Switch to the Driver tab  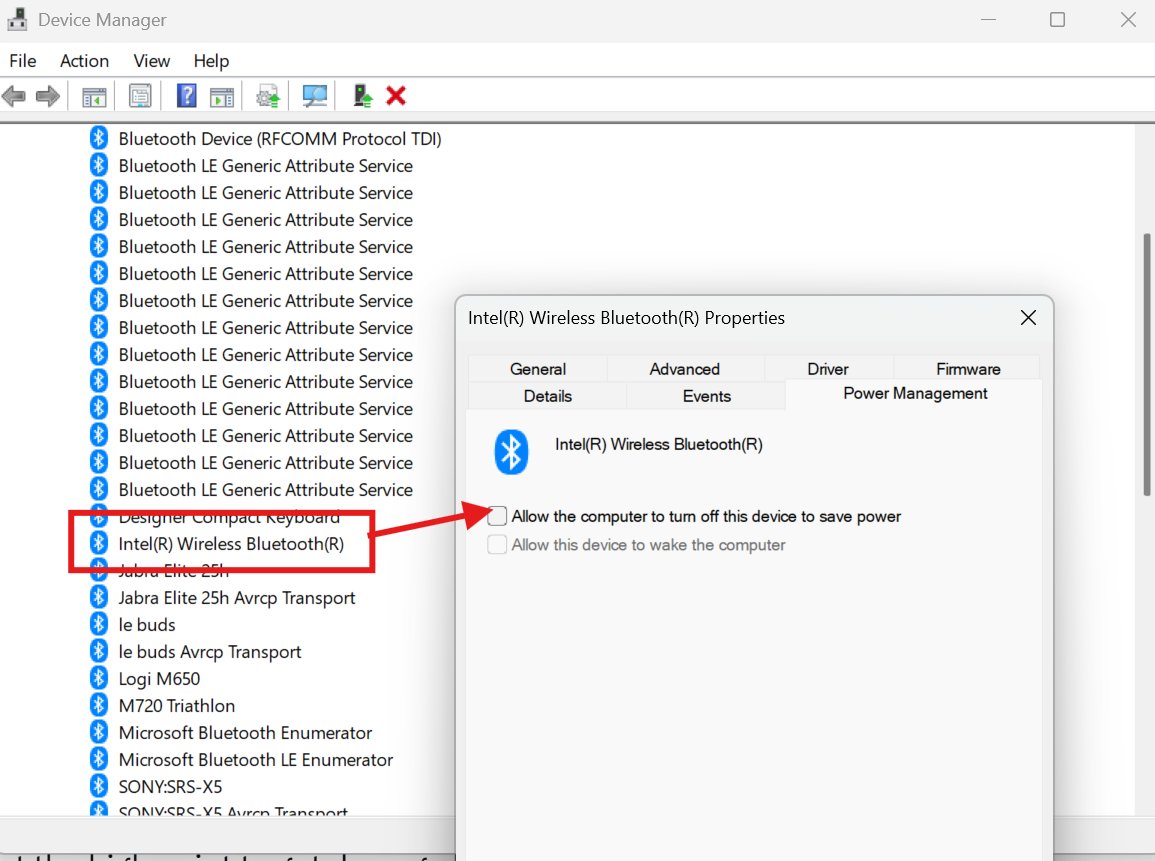828,369
